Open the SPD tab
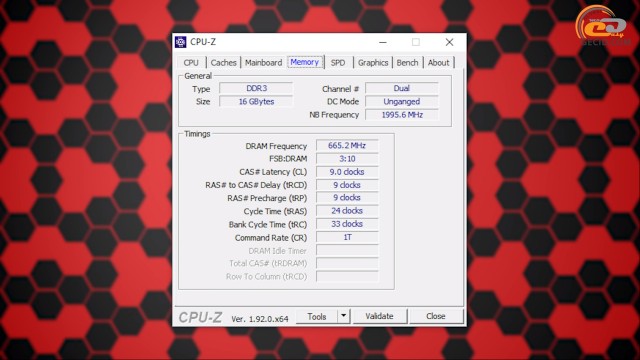The image size is (640, 360). (x=338, y=62)
